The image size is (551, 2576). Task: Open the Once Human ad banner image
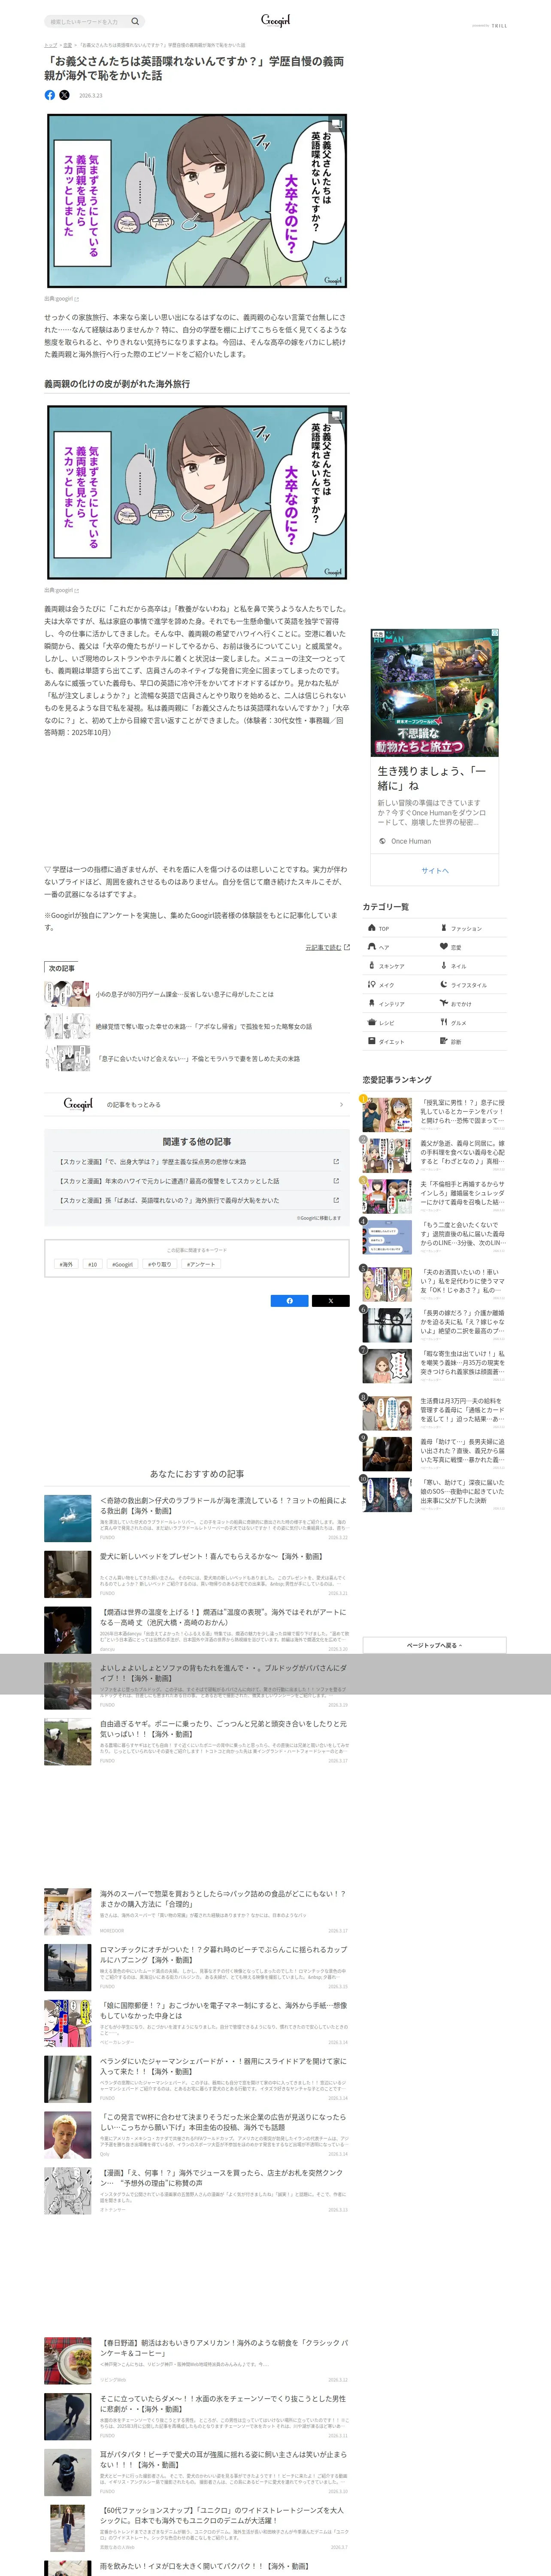tap(435, 692)
